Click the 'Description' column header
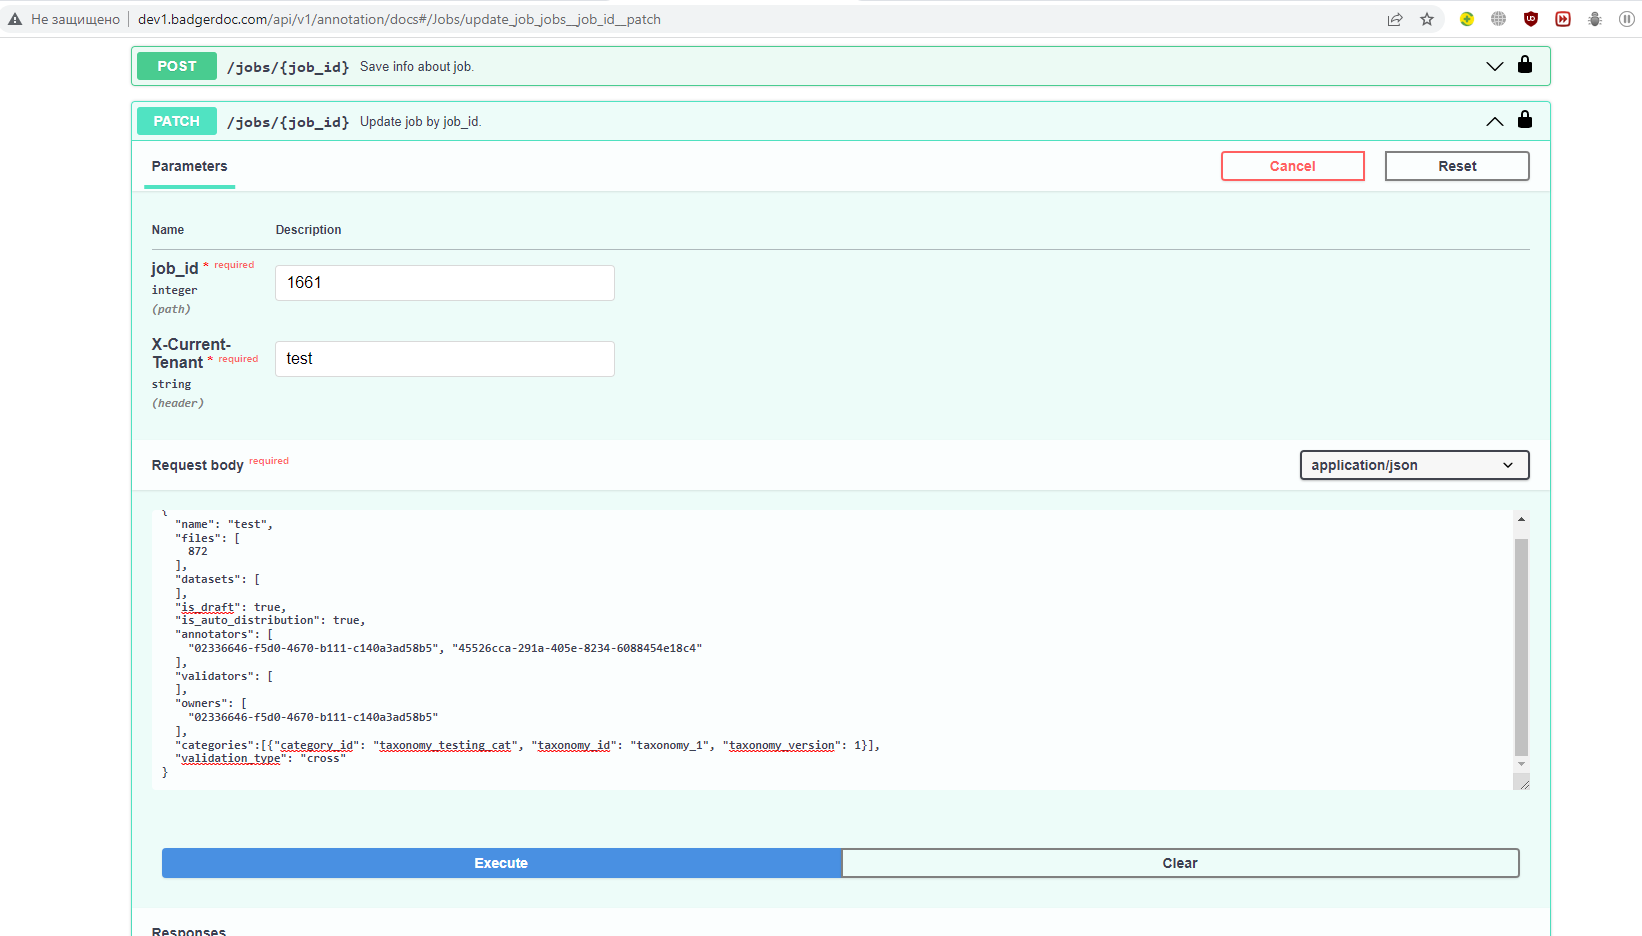 point(309,230)
